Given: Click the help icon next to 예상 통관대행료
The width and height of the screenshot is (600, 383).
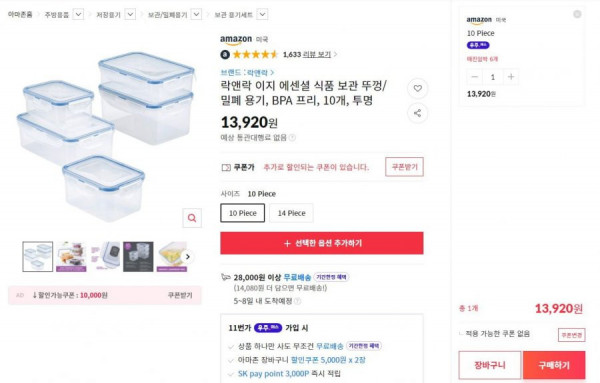Looking at the screenshot, I should [292, 137].
